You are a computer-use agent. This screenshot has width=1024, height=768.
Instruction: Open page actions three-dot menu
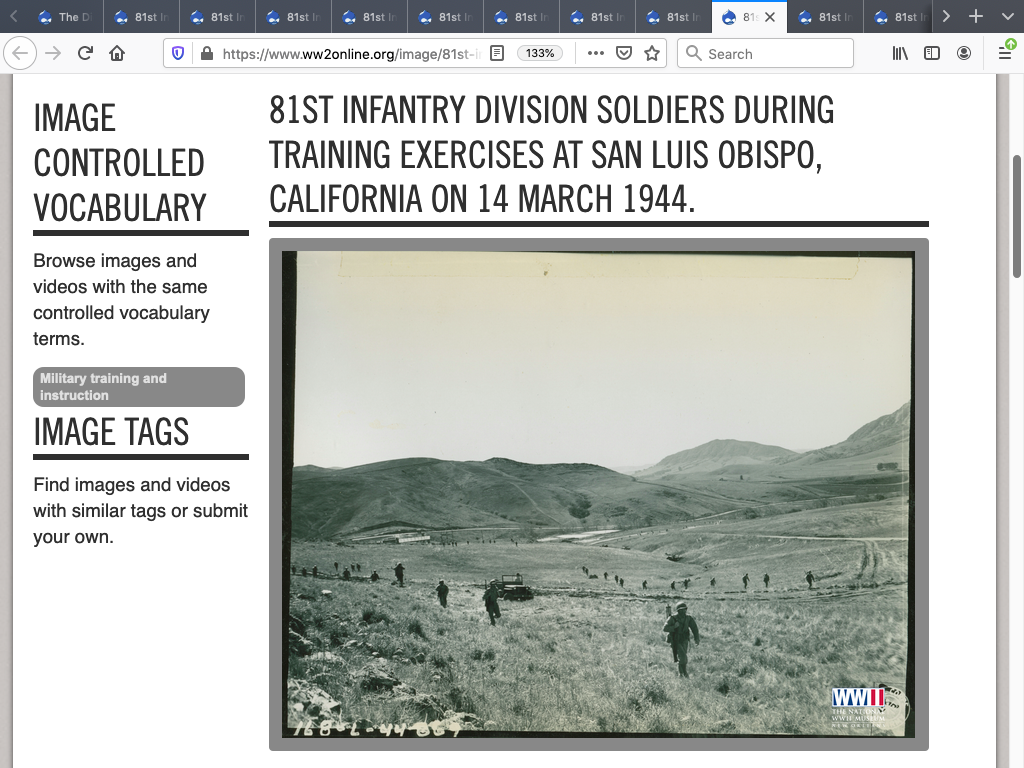(596, 54)
